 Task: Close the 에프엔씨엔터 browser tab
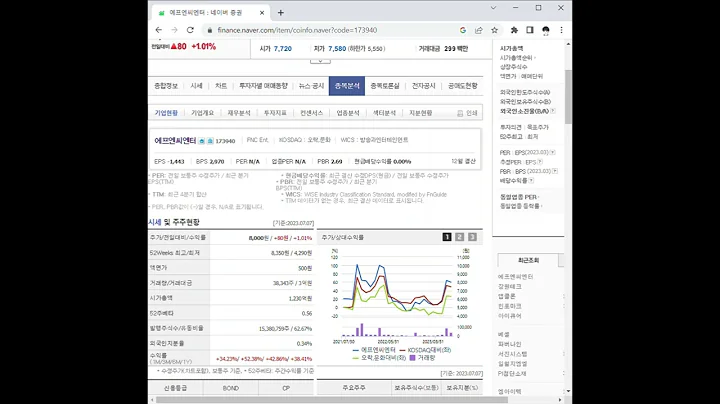click(x=262, y=13)
